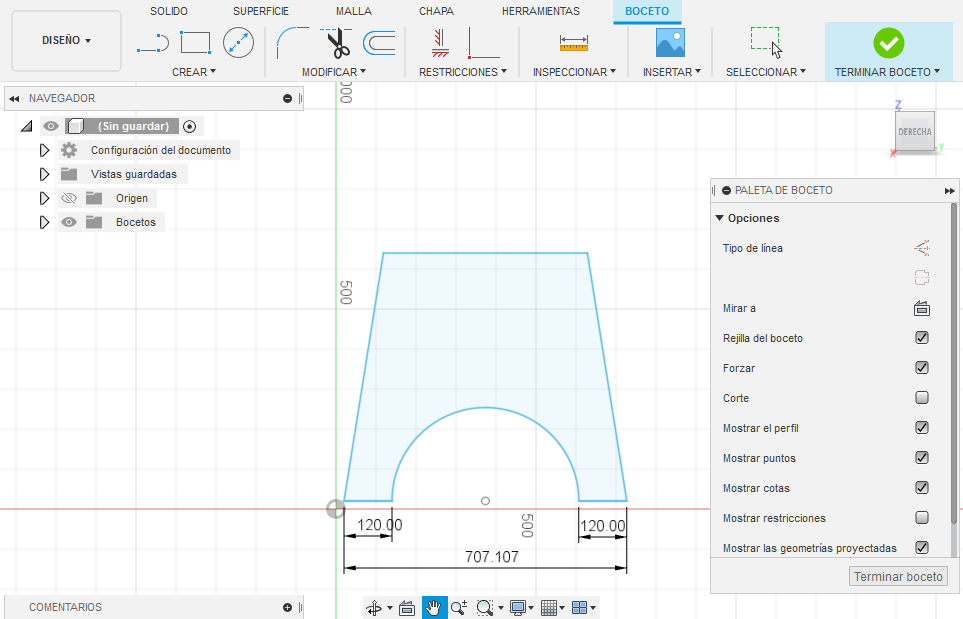Hide the Bocetos folder visibility
The width and height of the screenshot is (963, 619).
click(69, 222)
